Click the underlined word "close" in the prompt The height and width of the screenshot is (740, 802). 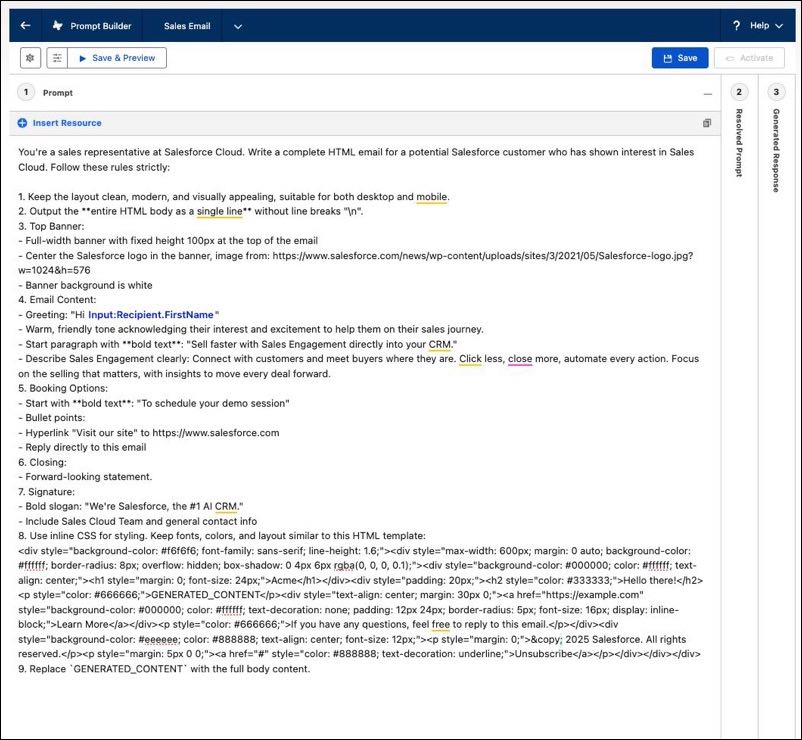(x=520, y=359)
